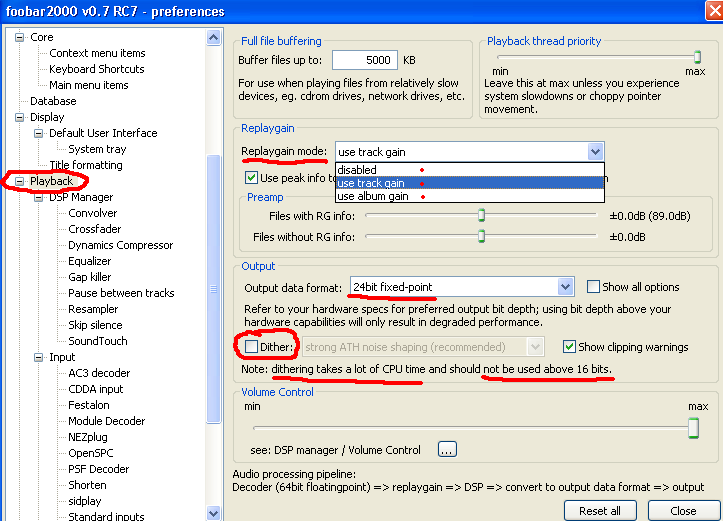Select Context menu items in tree

point(97,53)
